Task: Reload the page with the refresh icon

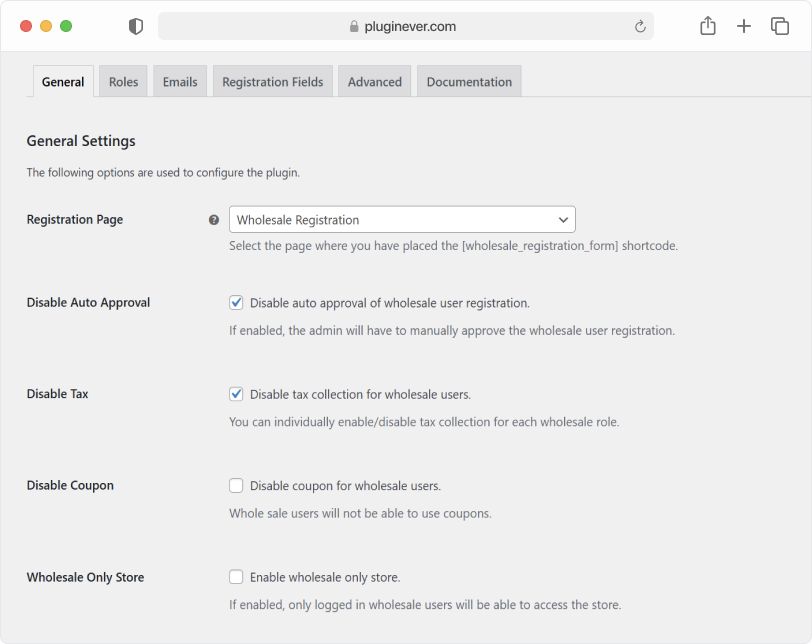Action: pyautogui.click(x=640, y=27)
